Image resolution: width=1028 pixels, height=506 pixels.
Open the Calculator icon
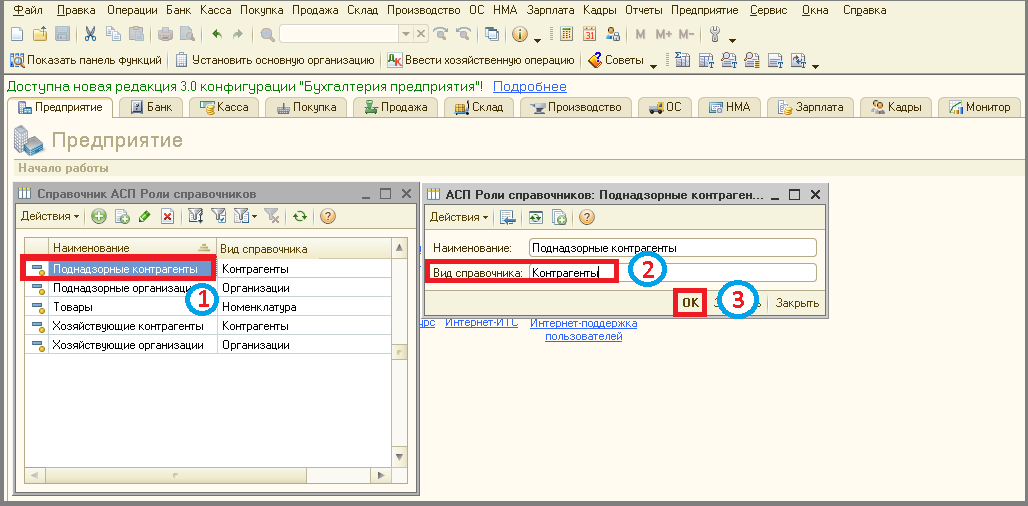pyautogui.click(x=567, y=34)
